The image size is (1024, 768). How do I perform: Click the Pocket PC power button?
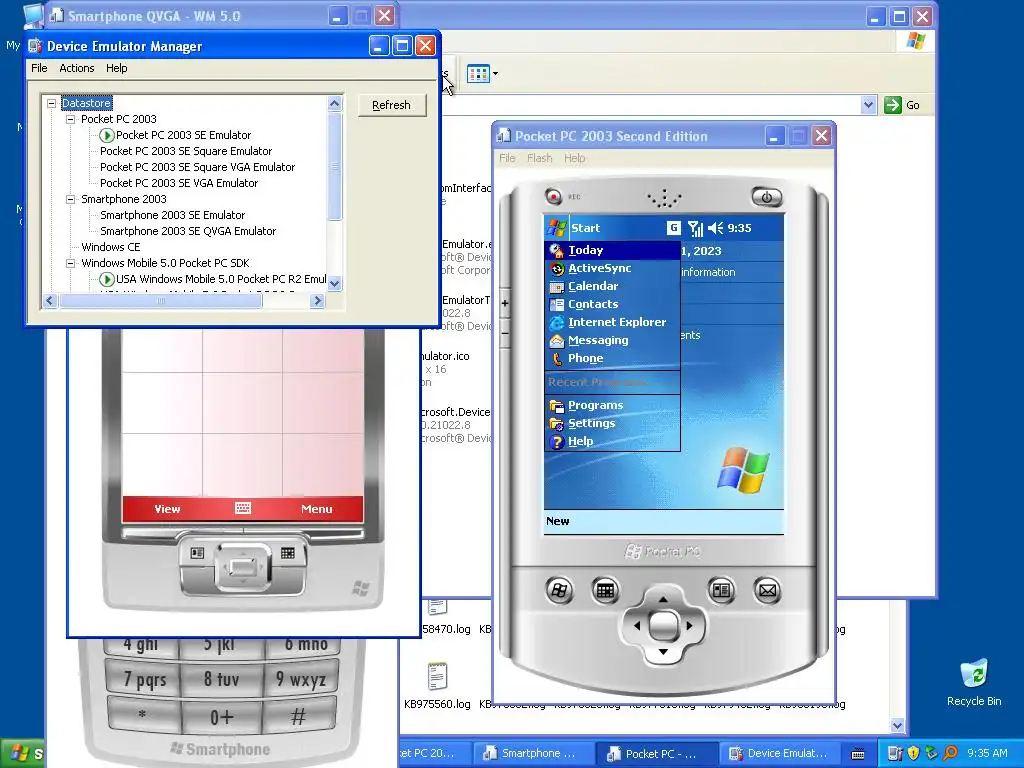pyautogui.click(x=767, y=197)
